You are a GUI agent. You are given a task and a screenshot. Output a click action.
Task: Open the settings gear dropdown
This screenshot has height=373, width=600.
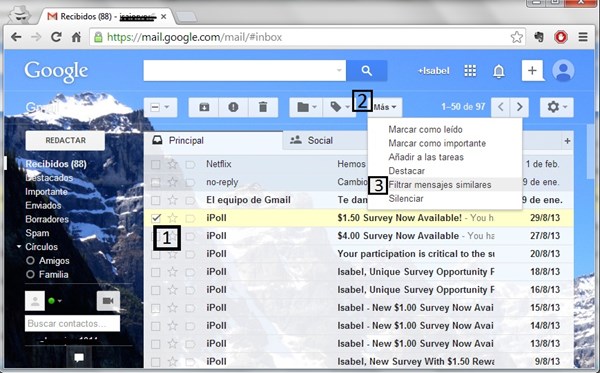(556, 107)
